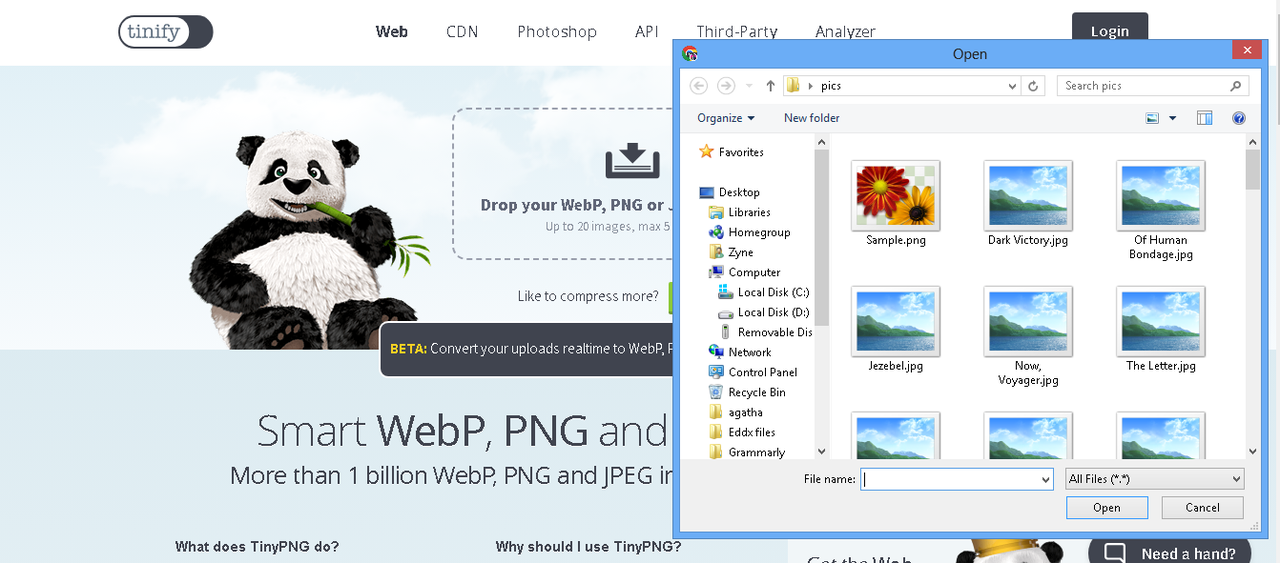The image size is (1280, 563).
Task: Open the Third-Party tab
Action: click(x=737, y=32)
